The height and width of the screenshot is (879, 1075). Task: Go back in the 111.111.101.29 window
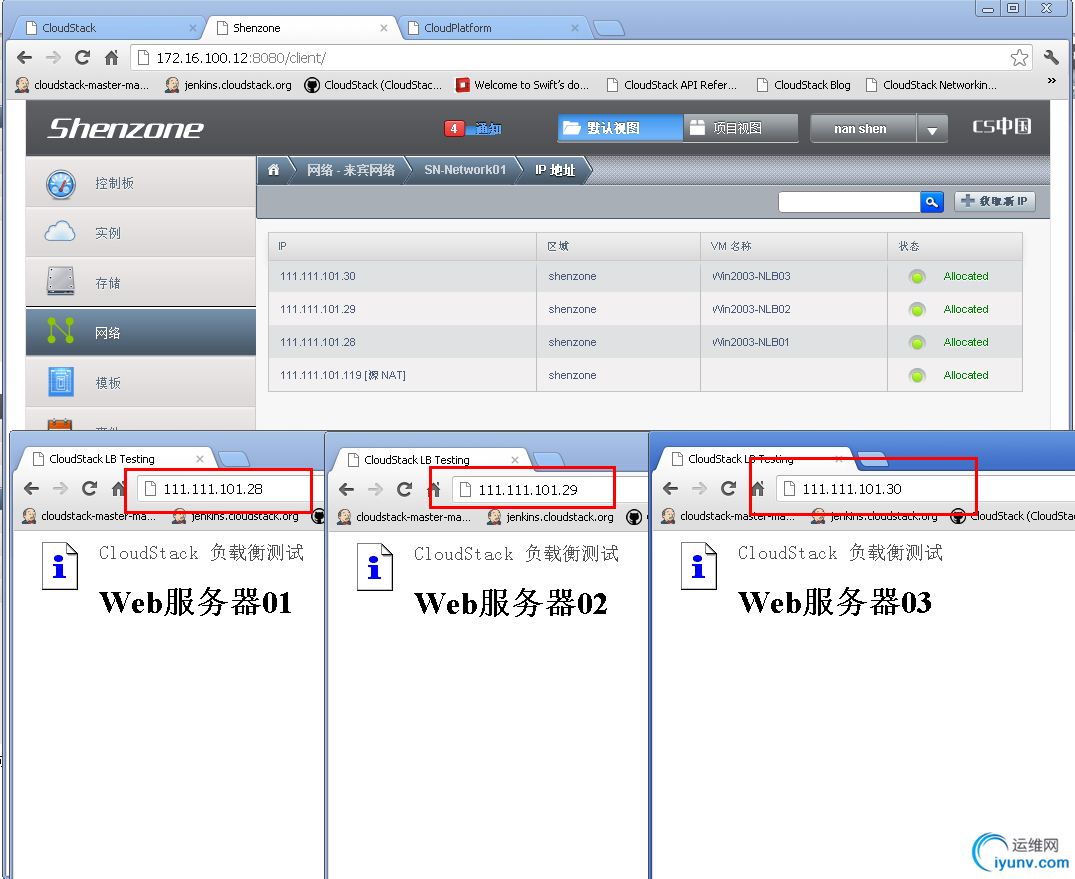click(x=347, y=489)
